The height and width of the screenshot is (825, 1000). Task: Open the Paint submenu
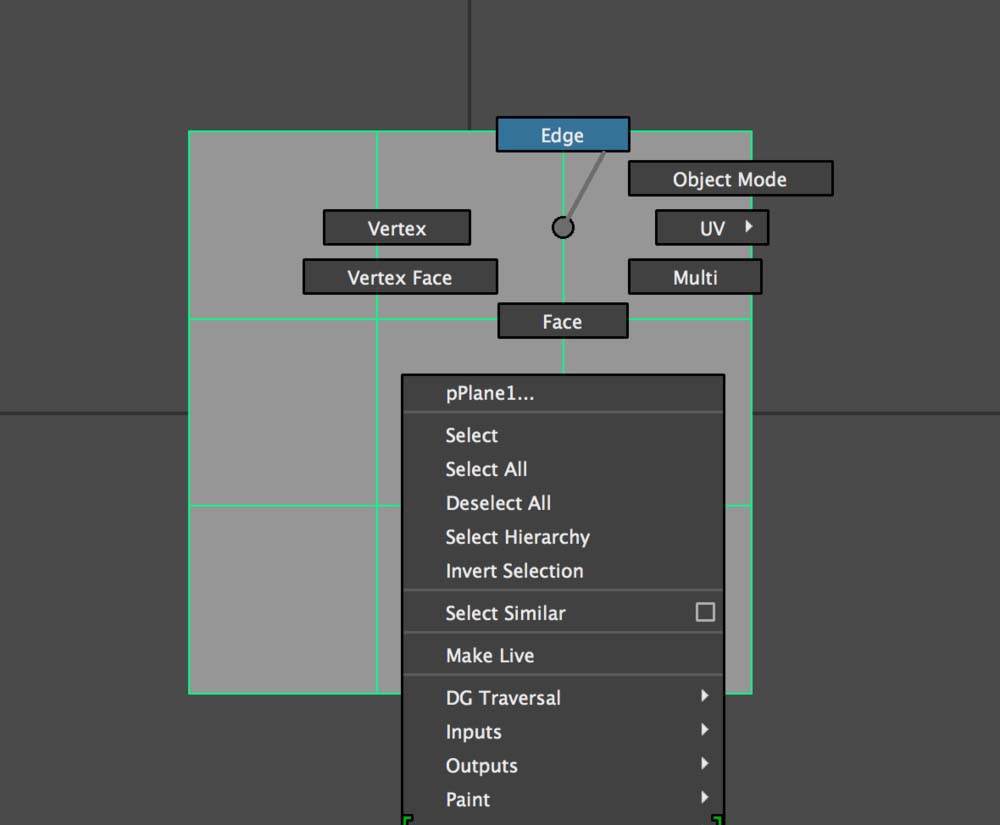coord(563,799)
